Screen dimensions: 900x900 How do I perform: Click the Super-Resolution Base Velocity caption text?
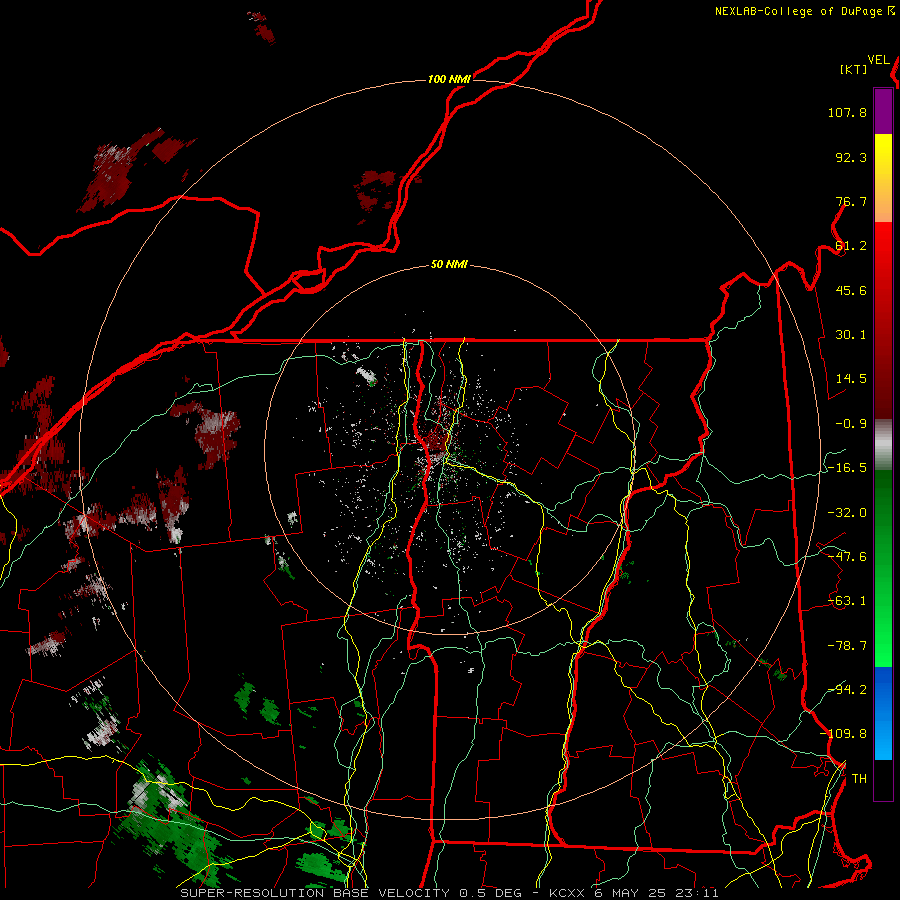click(449, 893)
